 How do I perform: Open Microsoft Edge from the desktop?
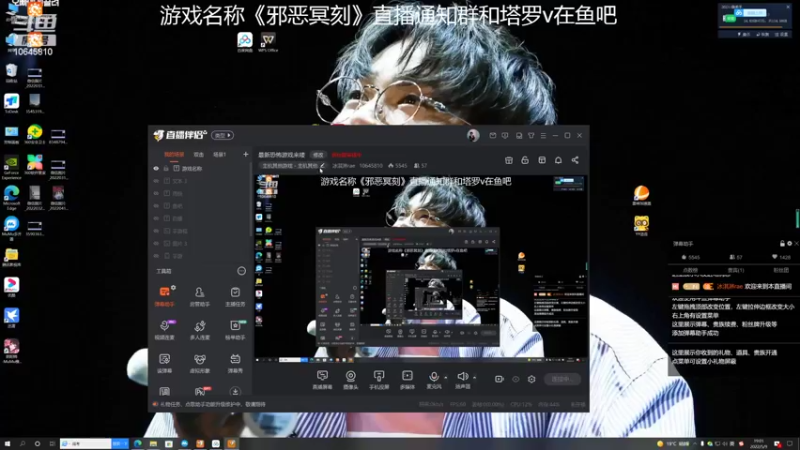pyautogui.click(x=11, y=197)
